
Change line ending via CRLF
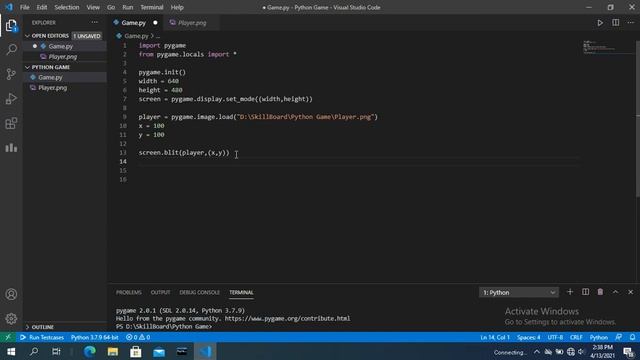pyautogui.click(x=576, y=337)
